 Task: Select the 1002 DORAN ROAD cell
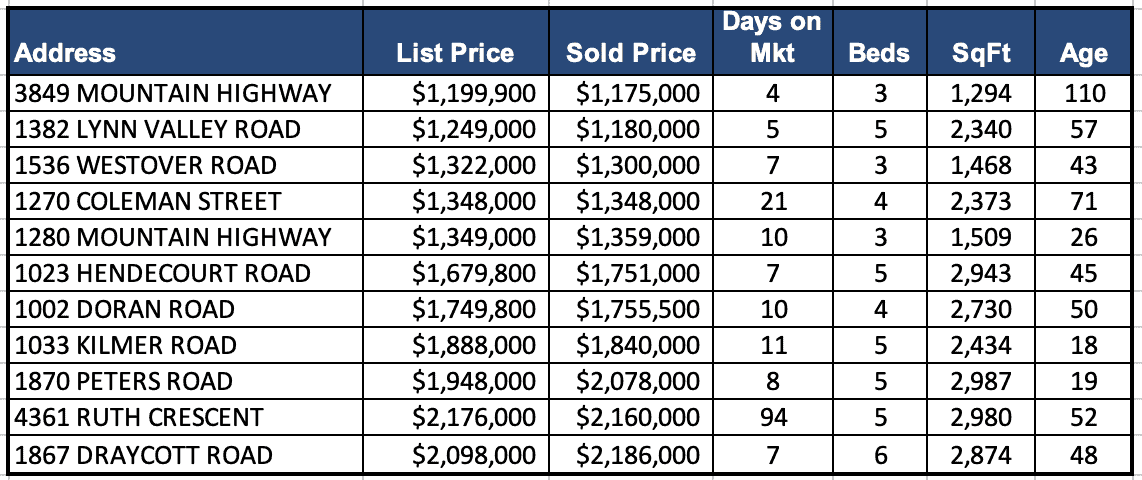pos(125,309)
